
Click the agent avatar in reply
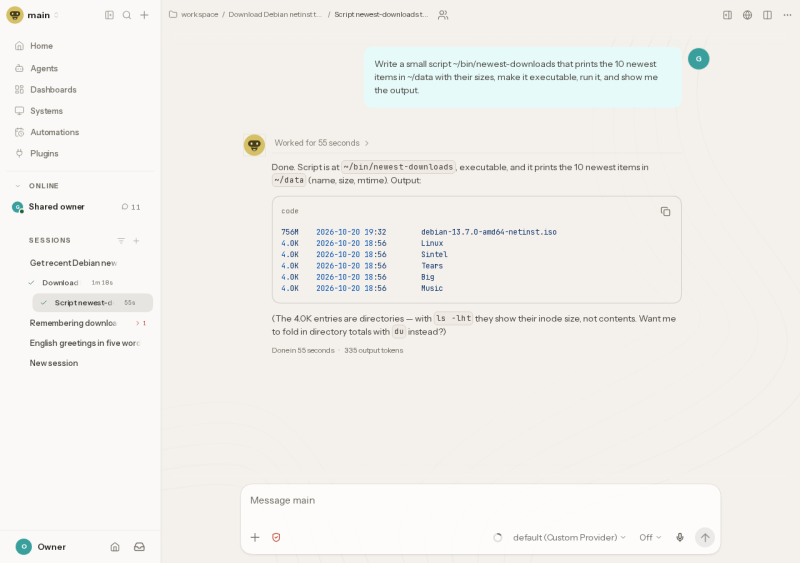[254, 145]
